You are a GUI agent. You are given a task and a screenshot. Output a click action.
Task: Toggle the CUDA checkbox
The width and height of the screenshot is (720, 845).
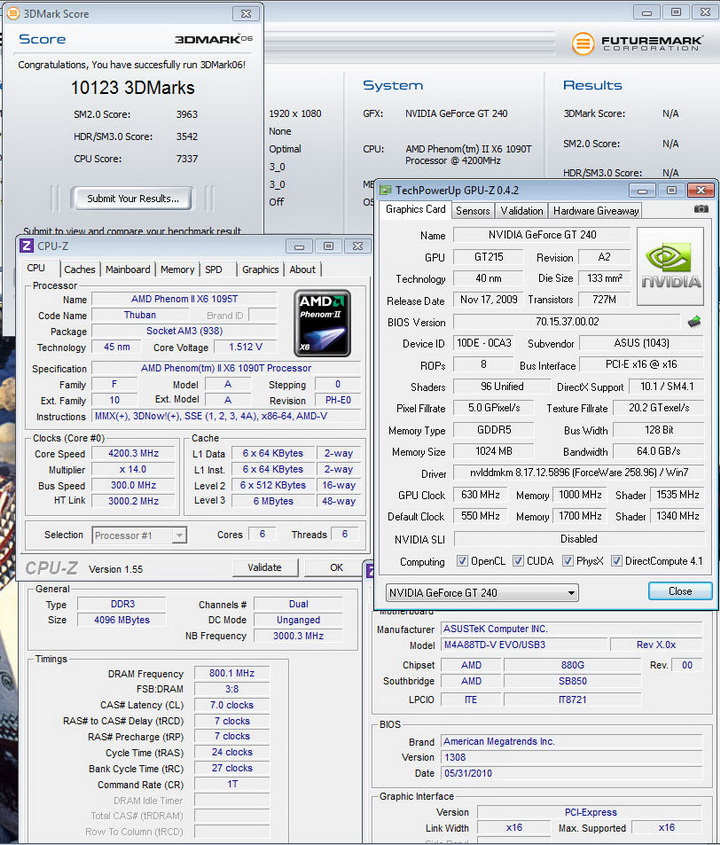tap(518, 561)
